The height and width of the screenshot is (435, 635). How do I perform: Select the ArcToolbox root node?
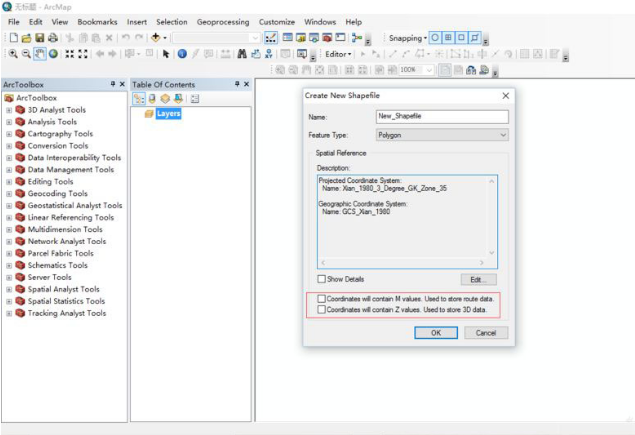click(36, 98)
